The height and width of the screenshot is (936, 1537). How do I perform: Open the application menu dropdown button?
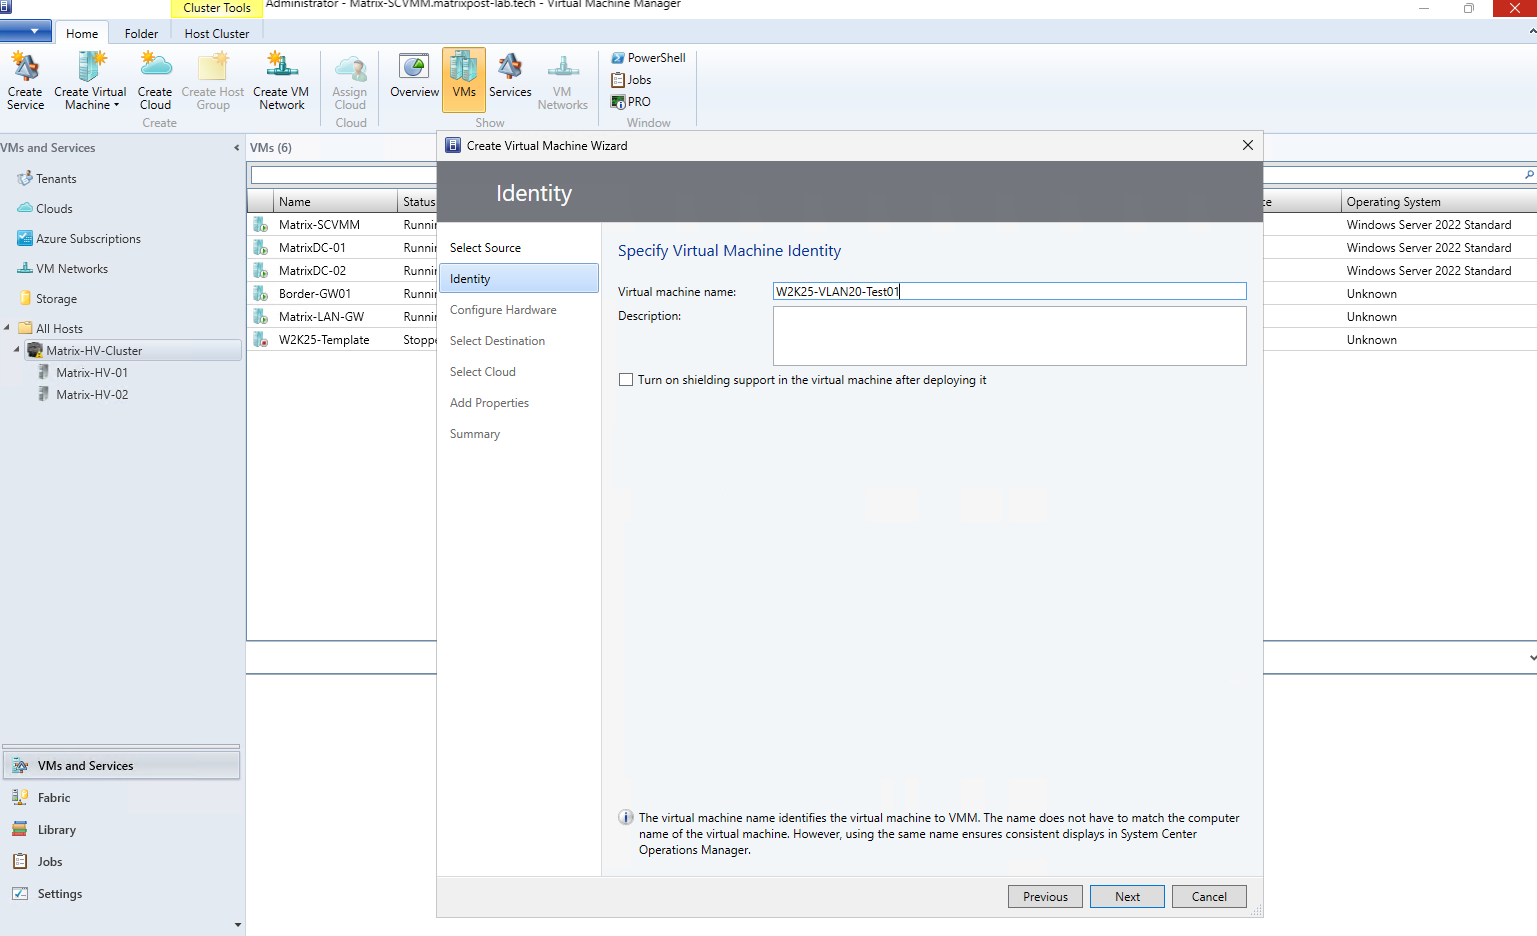tap(26, 32)
